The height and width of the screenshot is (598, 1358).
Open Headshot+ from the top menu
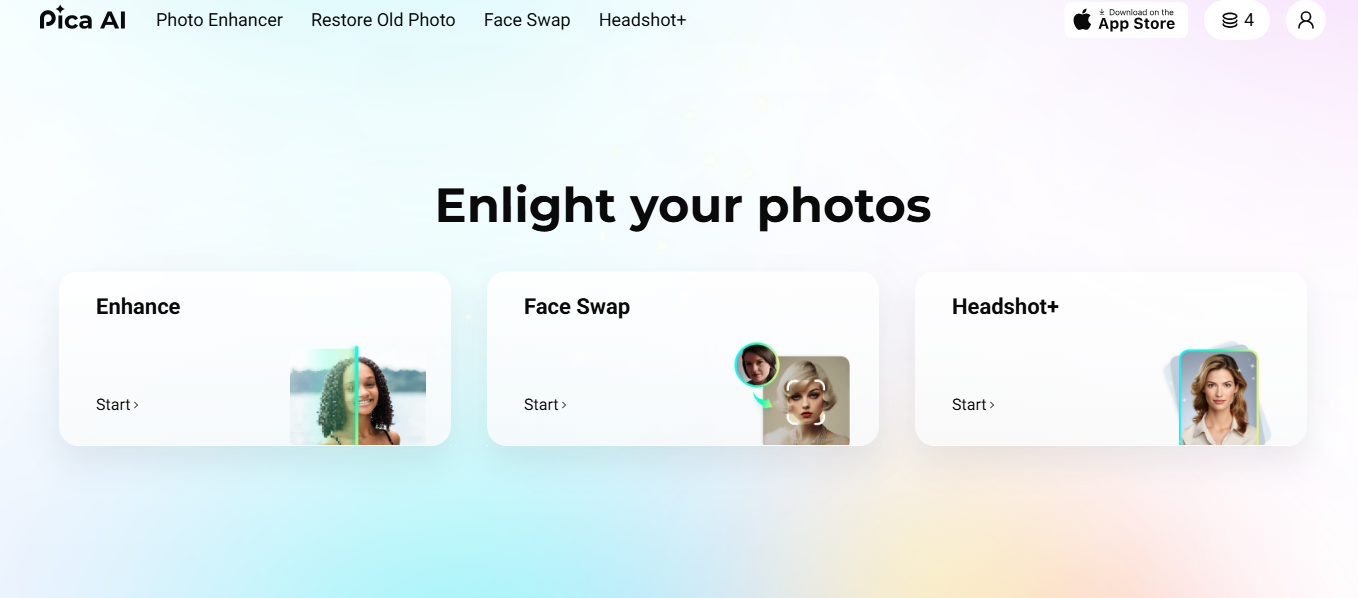(x=642, y=20)
